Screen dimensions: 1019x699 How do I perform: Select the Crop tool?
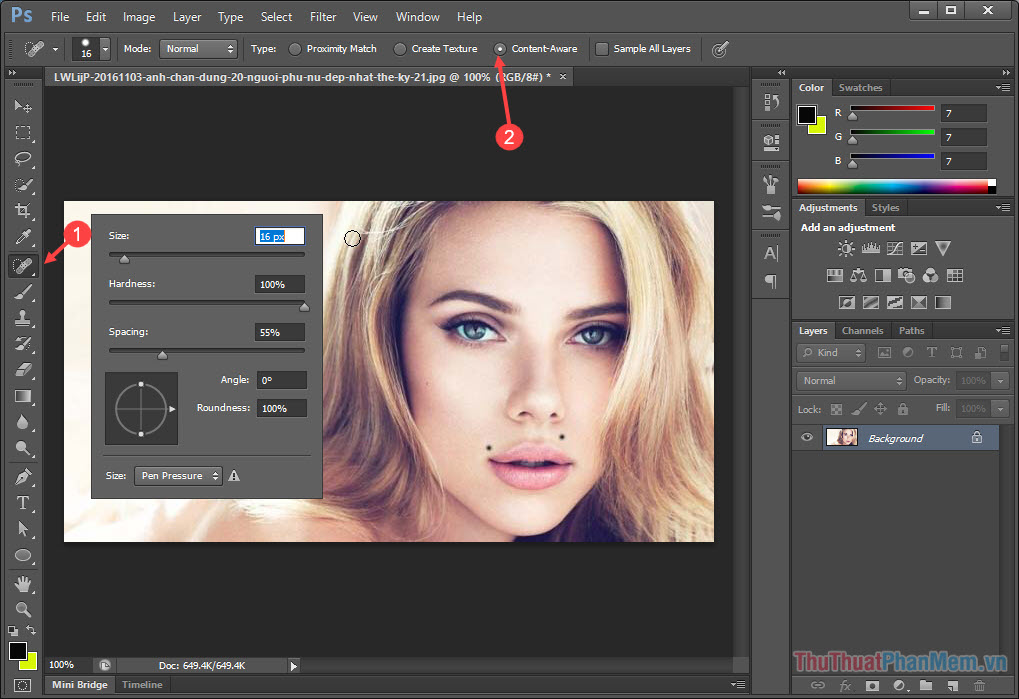[22, 211]
